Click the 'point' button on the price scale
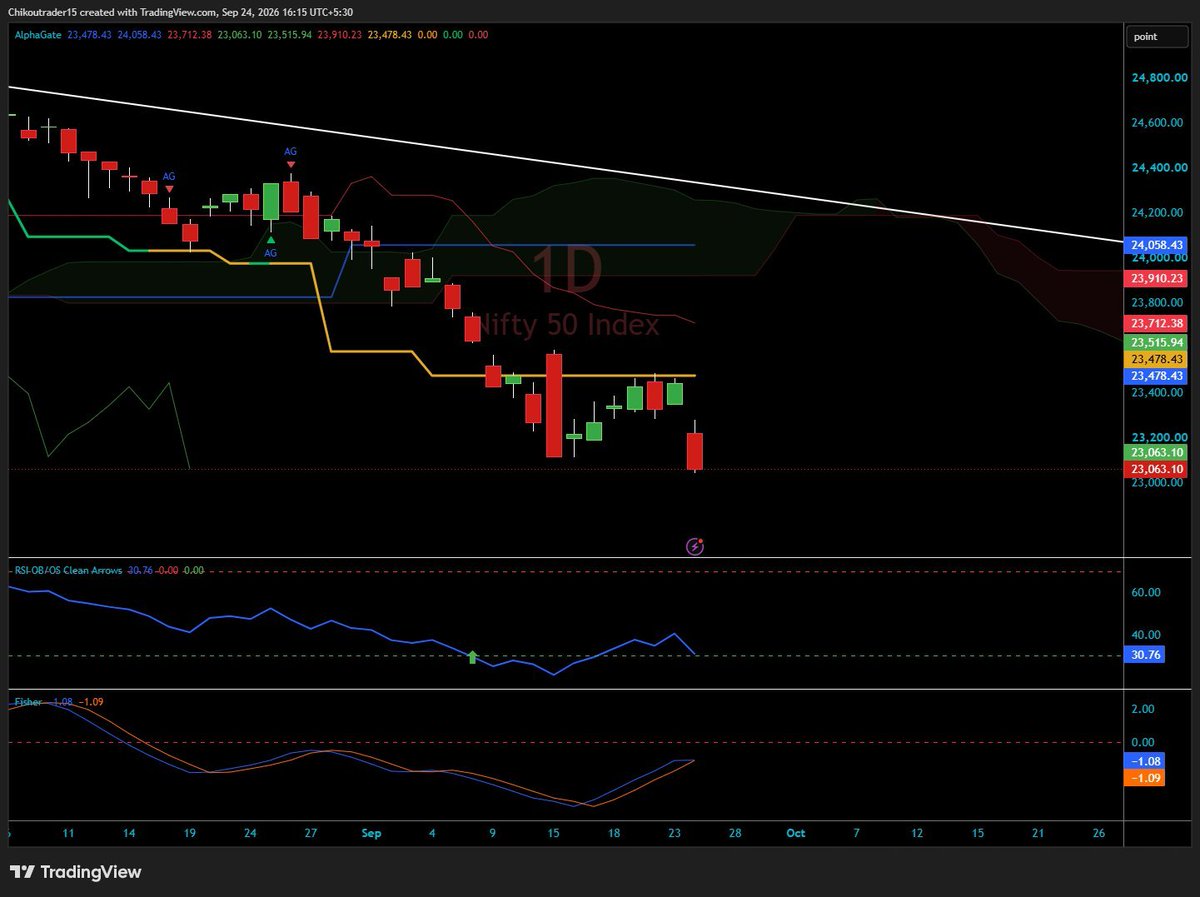 (x=1158, y=37)
